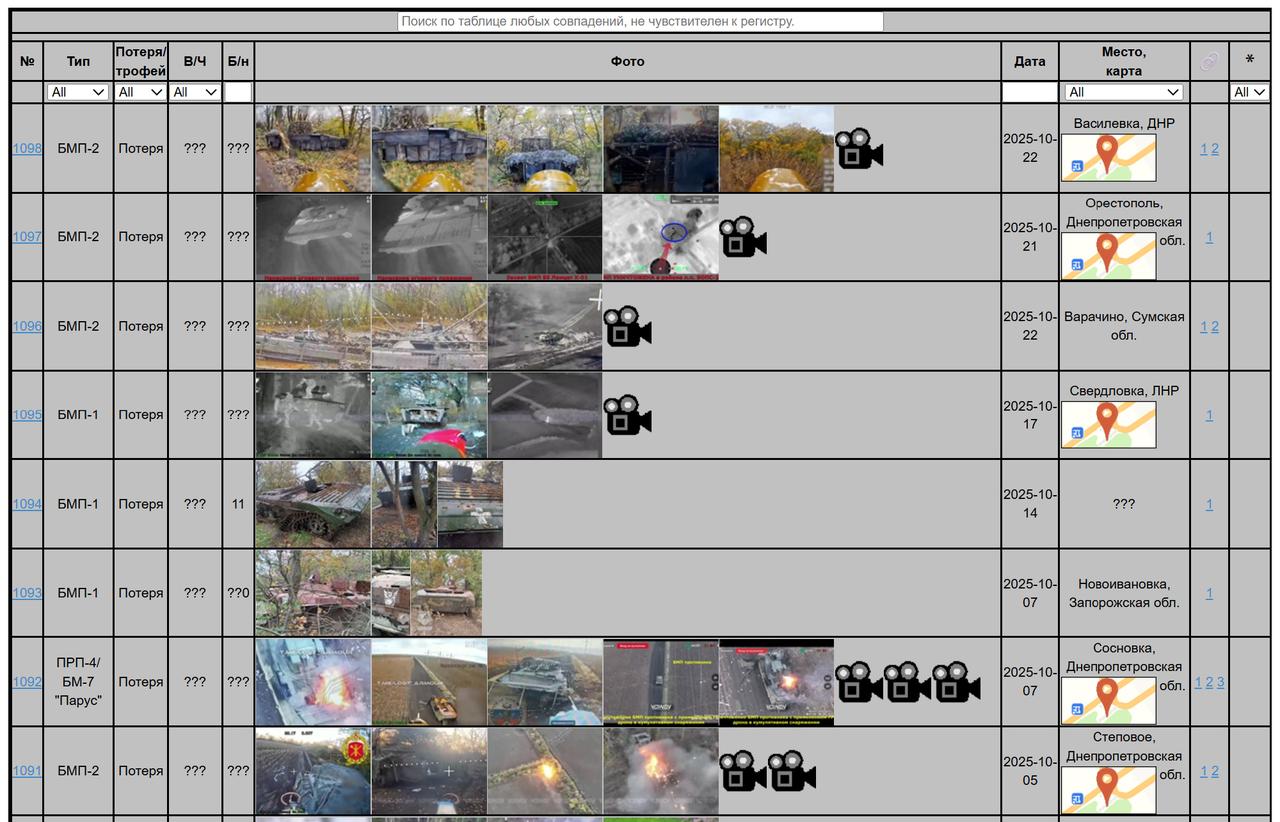
Task: Open the Василевка, ДНР map icon
Action: click(1108, 158)
